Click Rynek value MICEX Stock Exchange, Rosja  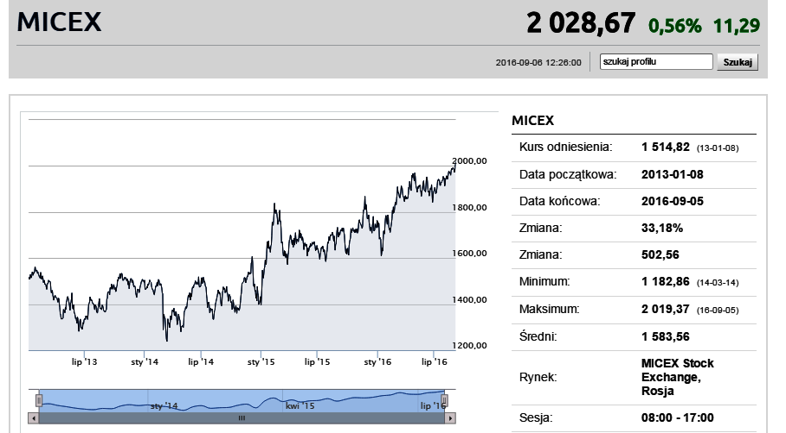(677, 377)
